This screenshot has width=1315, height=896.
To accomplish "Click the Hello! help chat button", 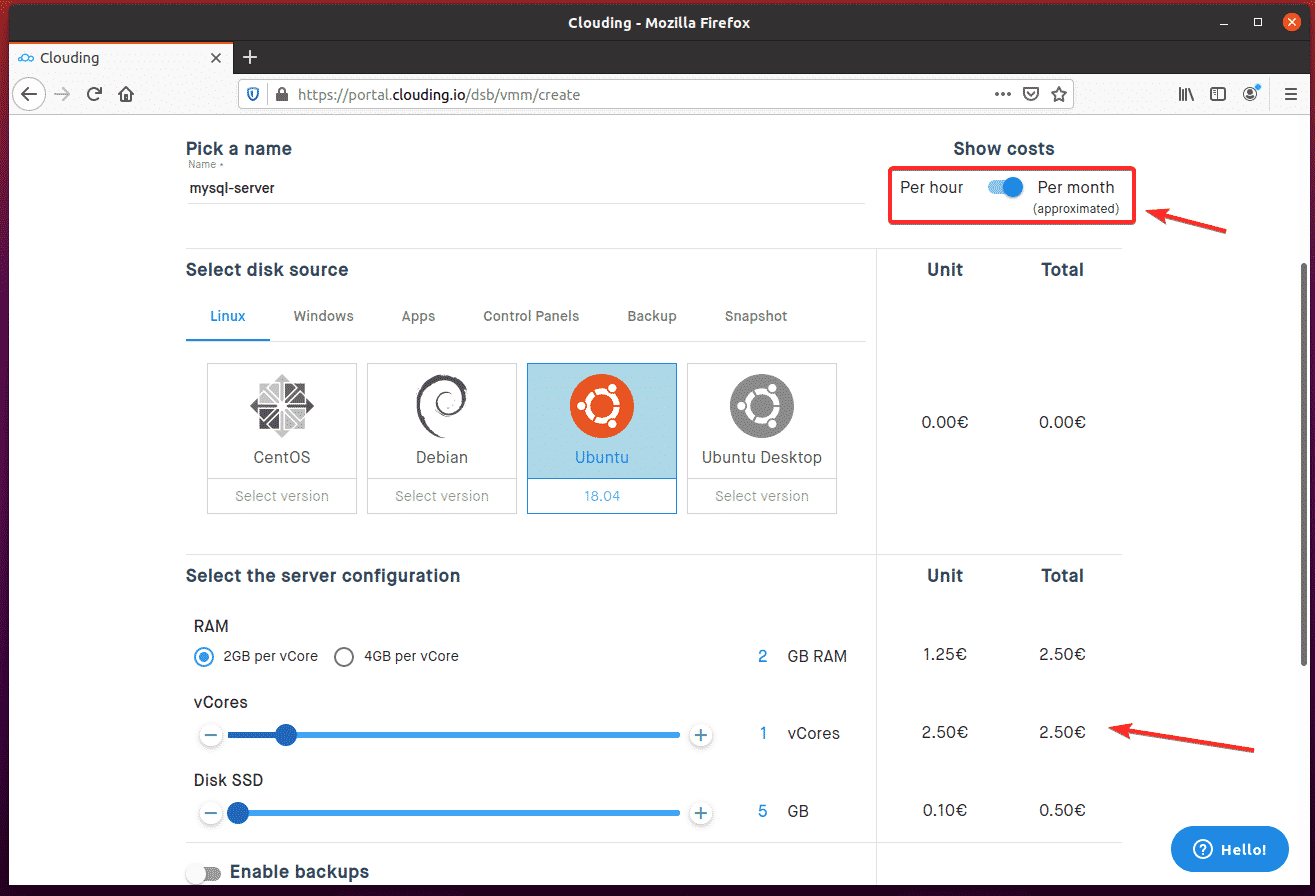I will (x=1229, y=849).
